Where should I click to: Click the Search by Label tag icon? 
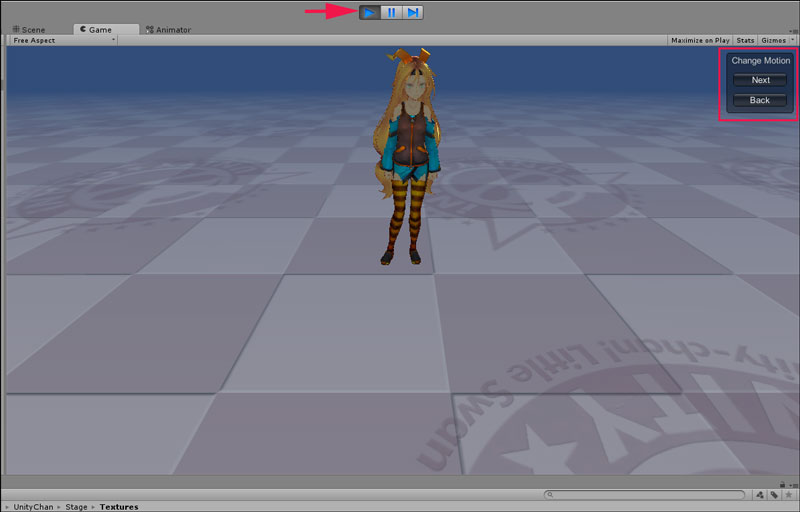[774, 495]
